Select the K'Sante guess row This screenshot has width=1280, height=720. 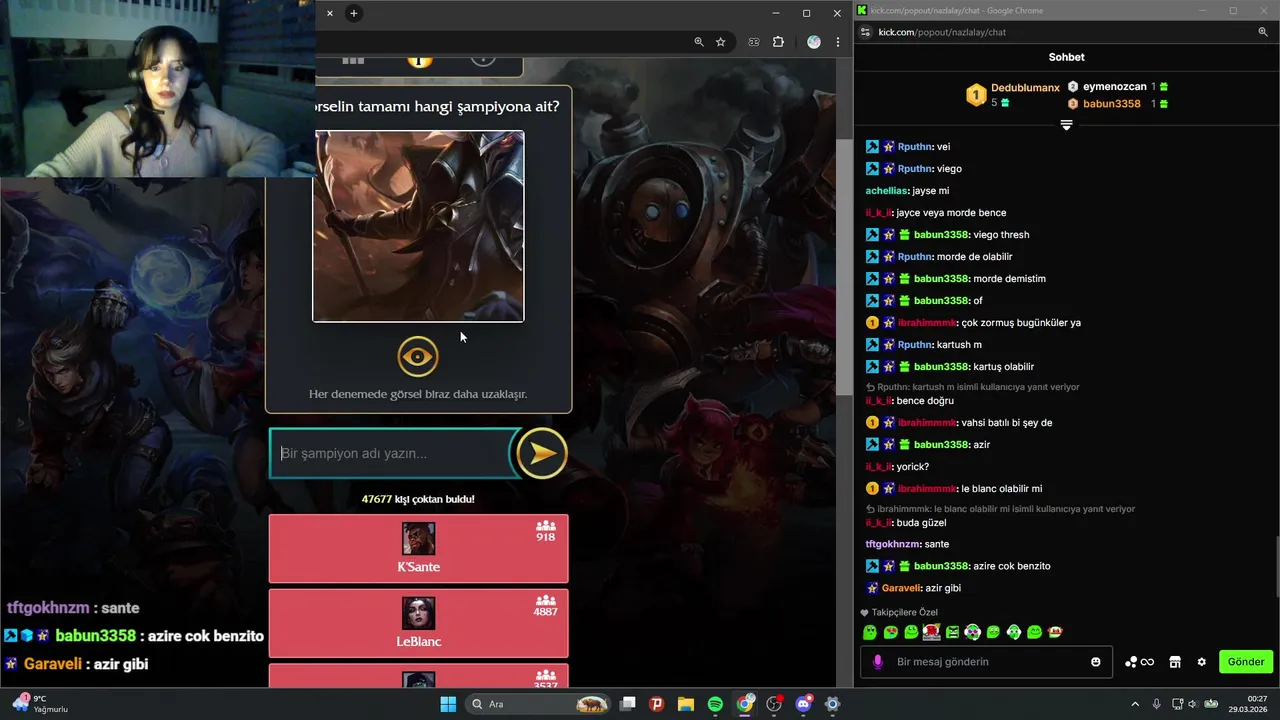click(x=418, y=548)
